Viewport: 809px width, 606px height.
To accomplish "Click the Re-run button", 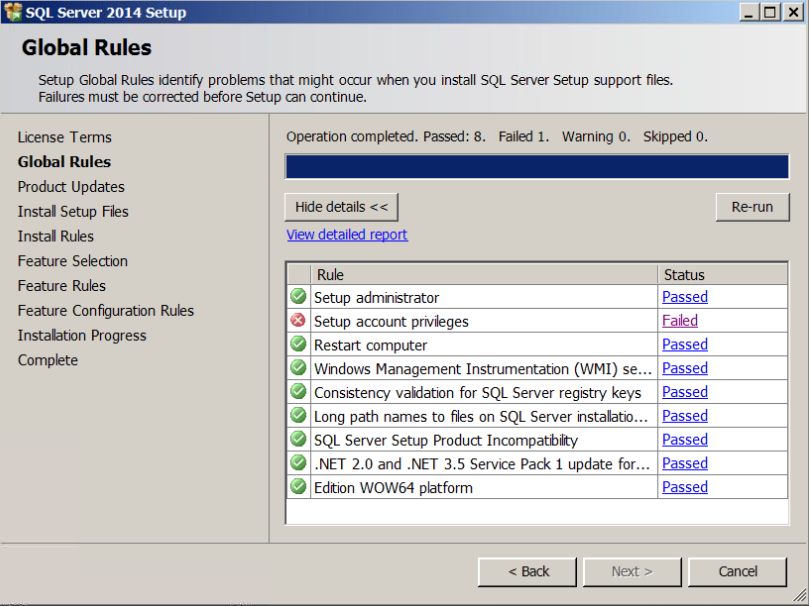I will [x=752, y=207].
